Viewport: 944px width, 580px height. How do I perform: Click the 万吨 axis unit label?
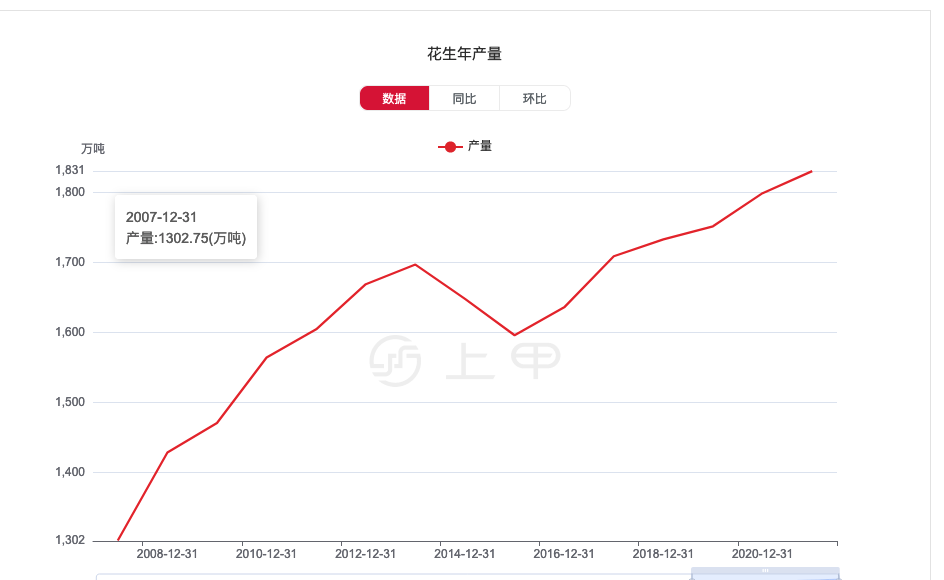tap(95, 148)
